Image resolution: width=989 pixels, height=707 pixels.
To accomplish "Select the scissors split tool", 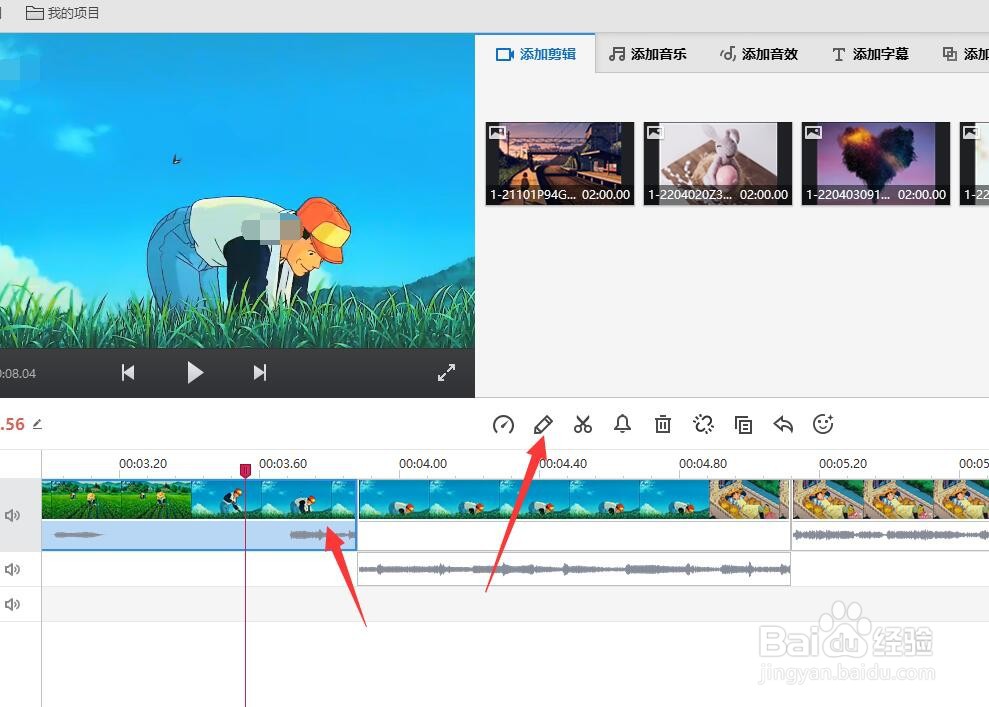I will [583, 424].
